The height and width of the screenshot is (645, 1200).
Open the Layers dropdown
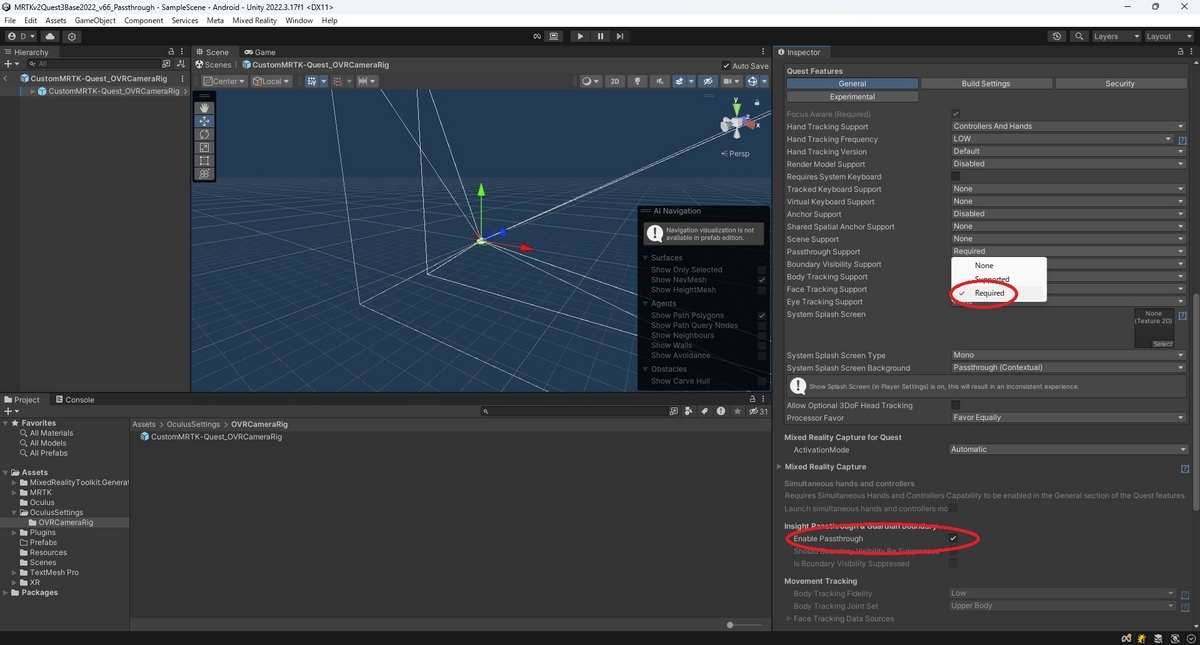1115,36
